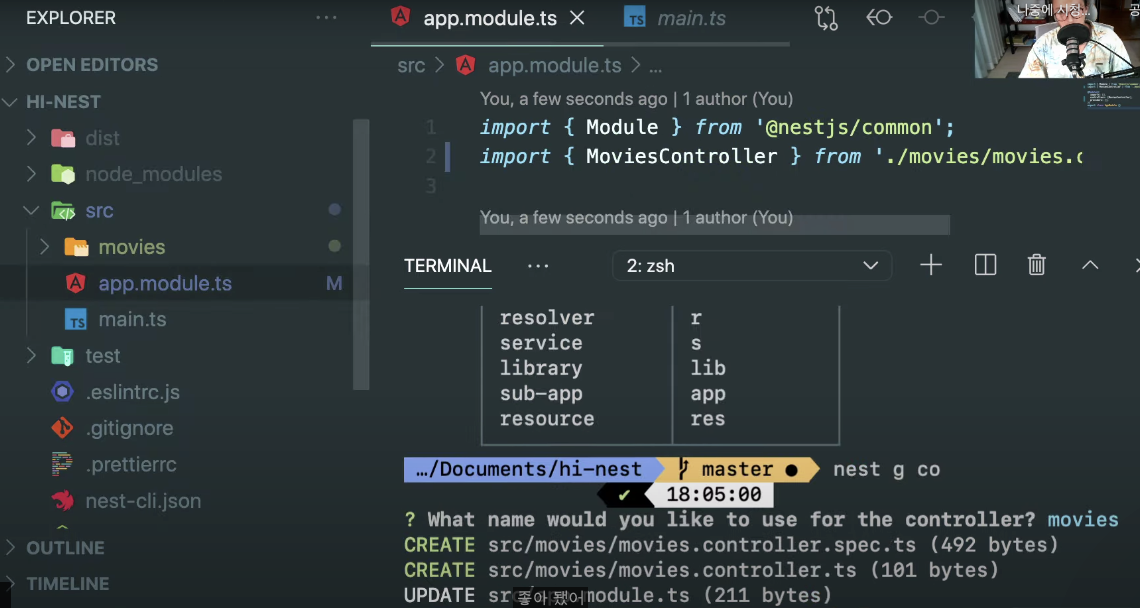Split the terminal panel

[x=985, y=265]
